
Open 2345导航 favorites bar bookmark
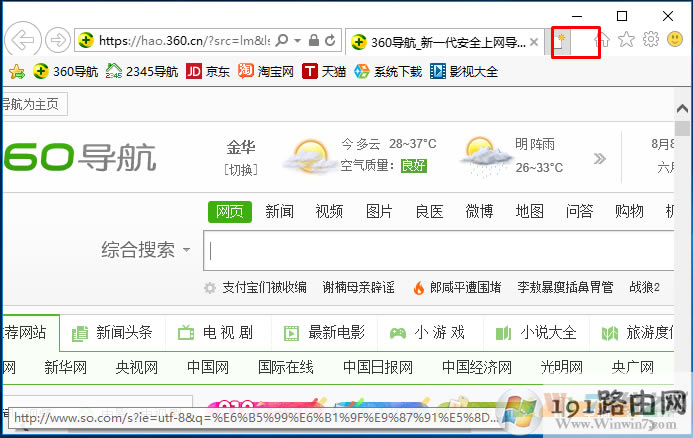141,71
